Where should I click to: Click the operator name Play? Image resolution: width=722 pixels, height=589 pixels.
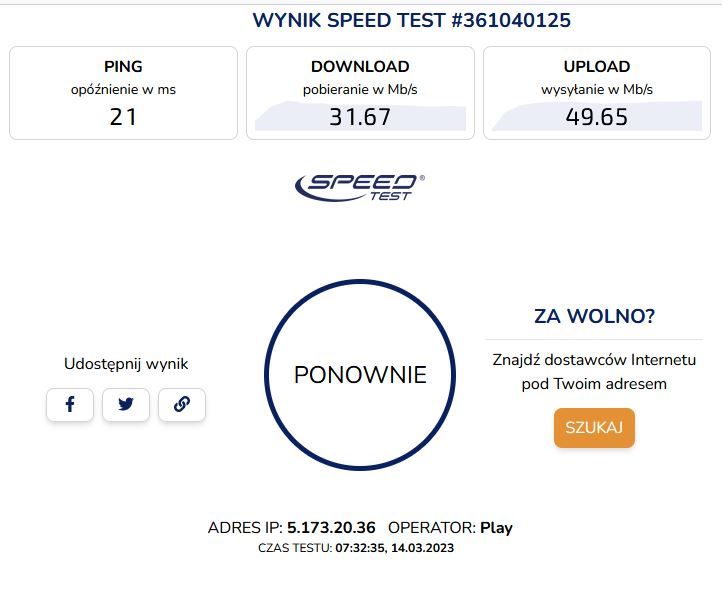496,527
